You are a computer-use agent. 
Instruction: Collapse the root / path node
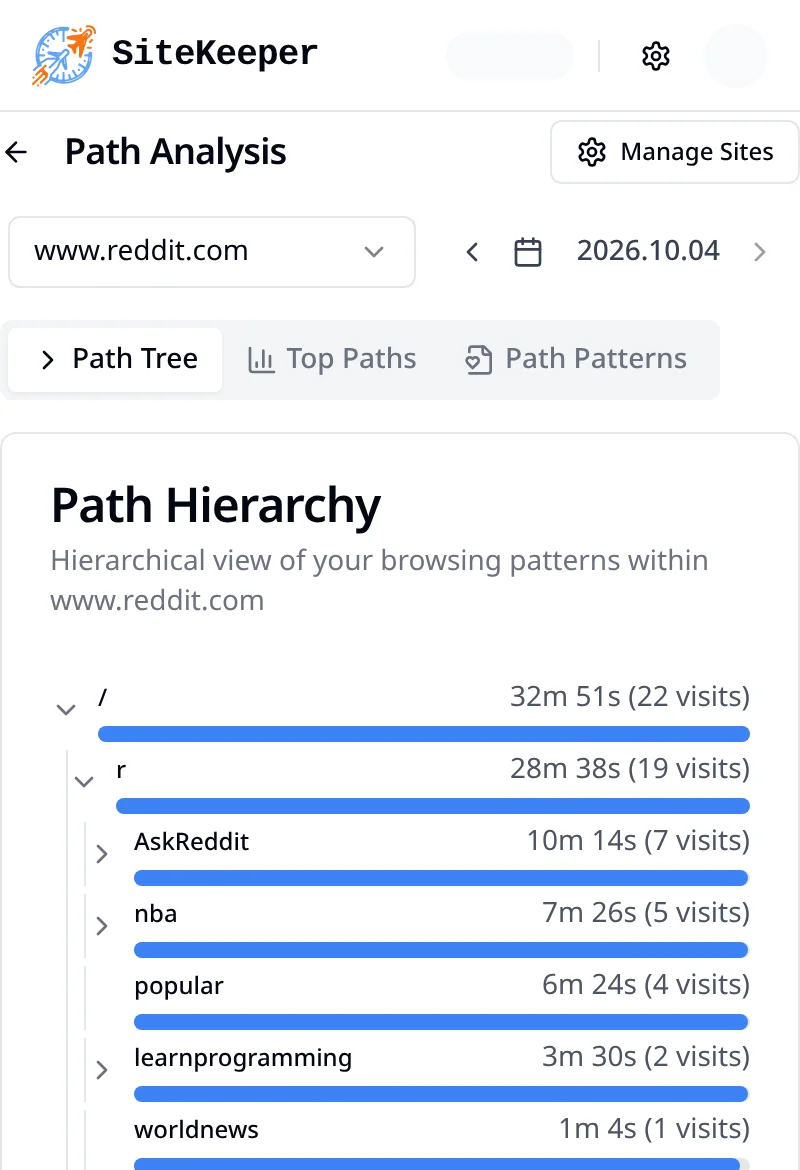[66, 710]
